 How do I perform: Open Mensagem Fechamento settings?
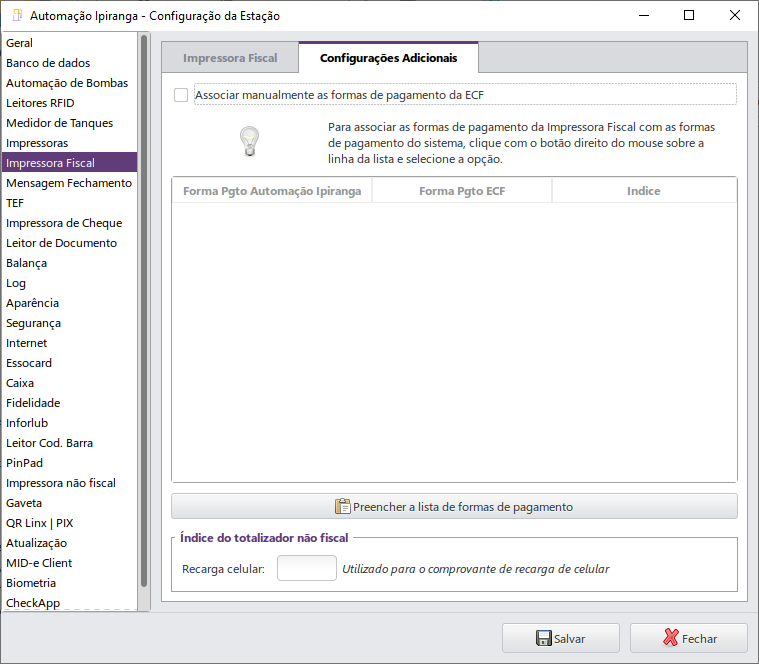pyautogui.click(x=69, y=183)
